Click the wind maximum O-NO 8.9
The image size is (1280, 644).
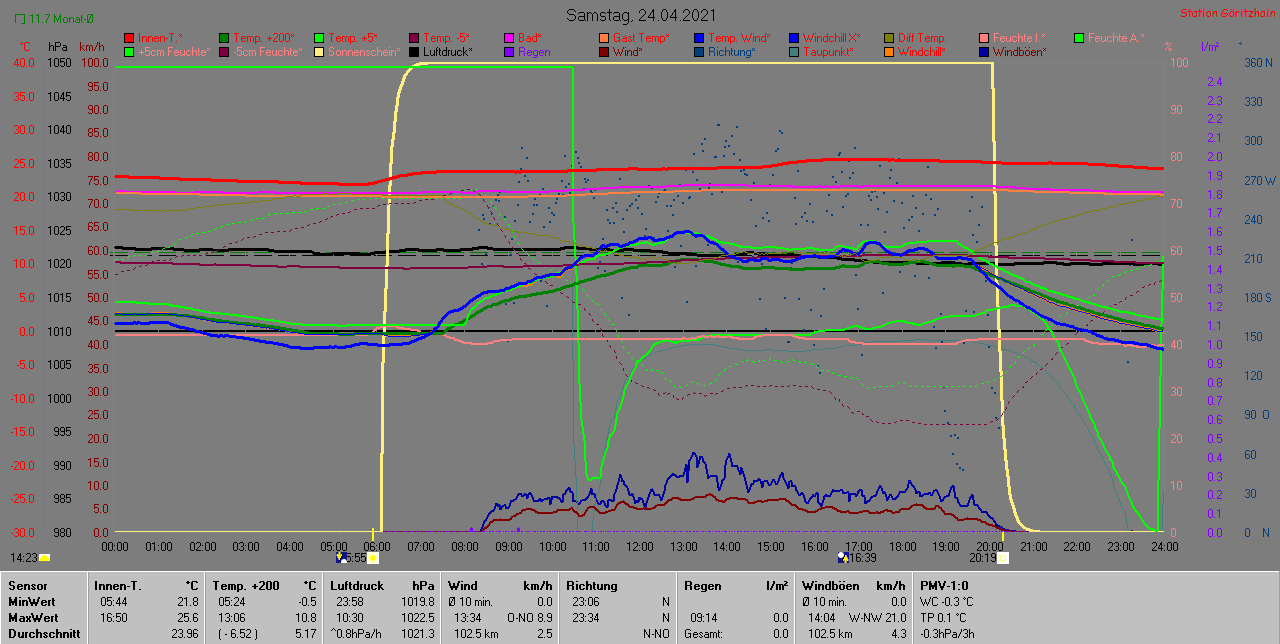(x=530, y=618)
